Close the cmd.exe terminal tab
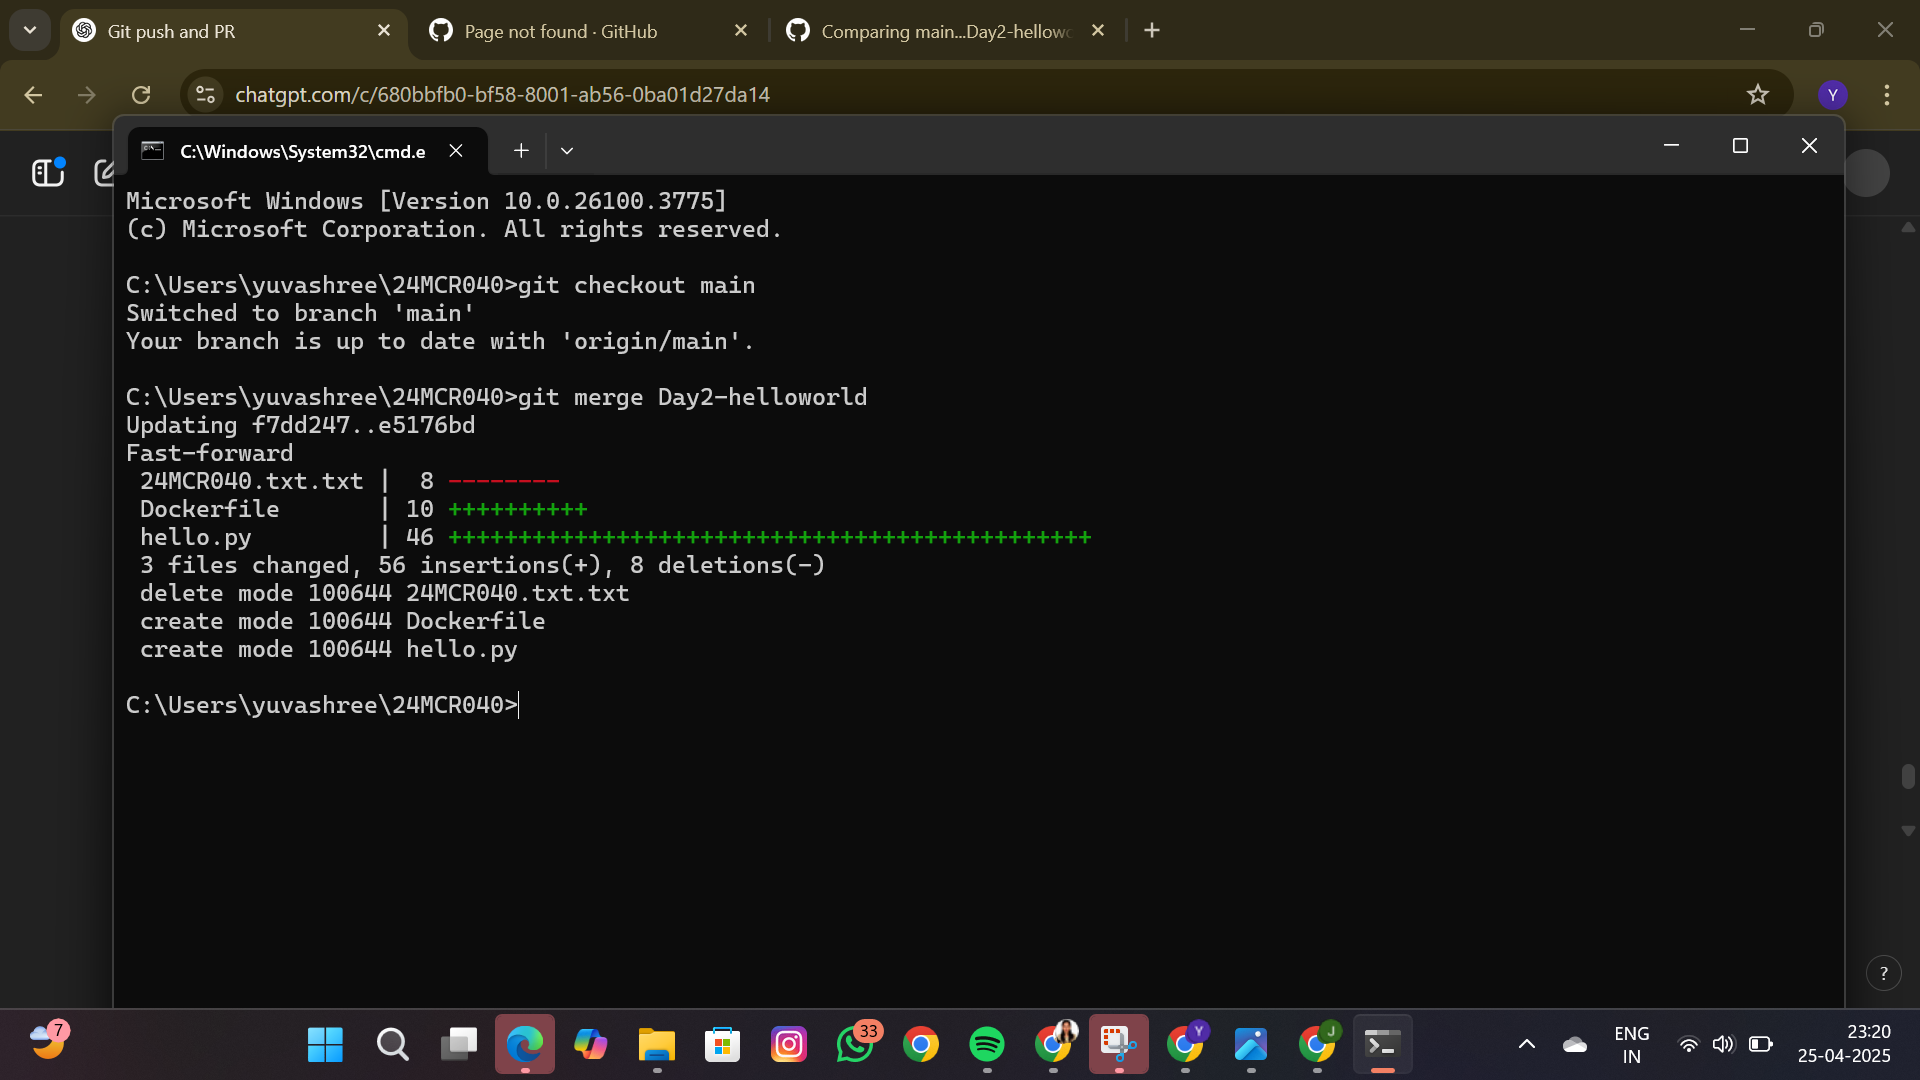Viewport: 1920px width, 1080px height. pyautogui.click(x=456, y=150)
